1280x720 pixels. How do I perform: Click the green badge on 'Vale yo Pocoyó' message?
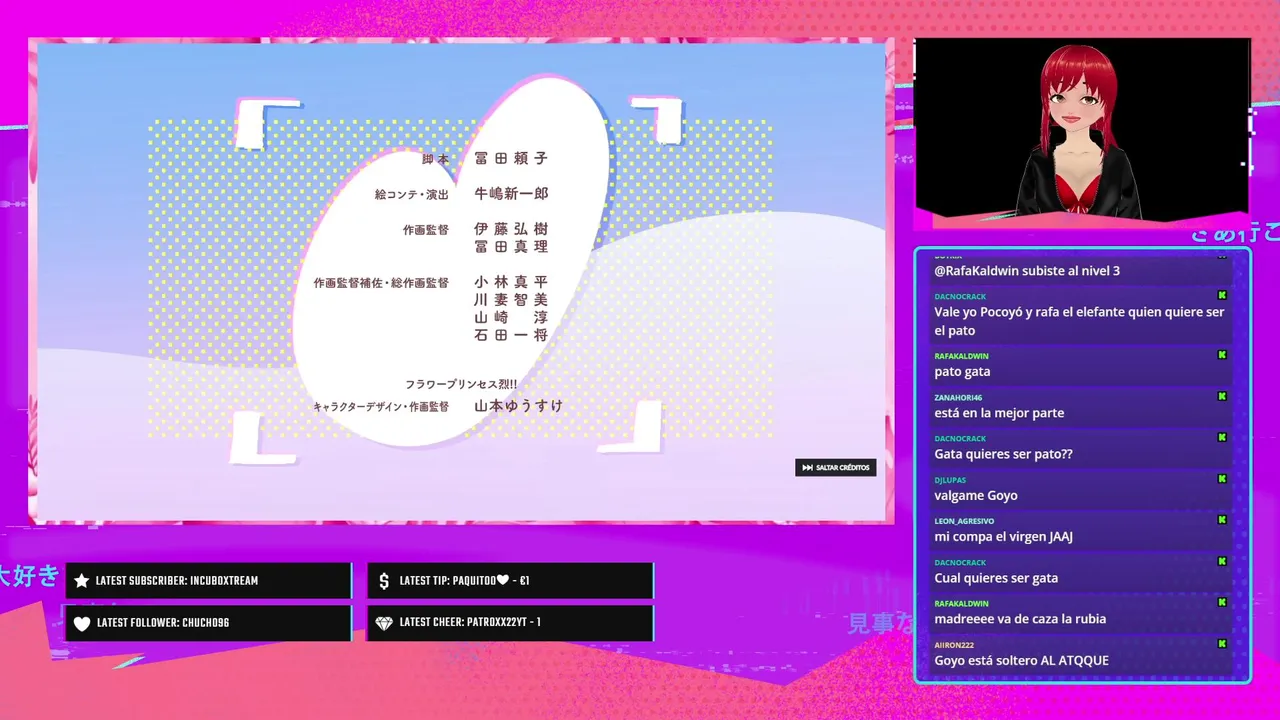tap(1222, 295)
